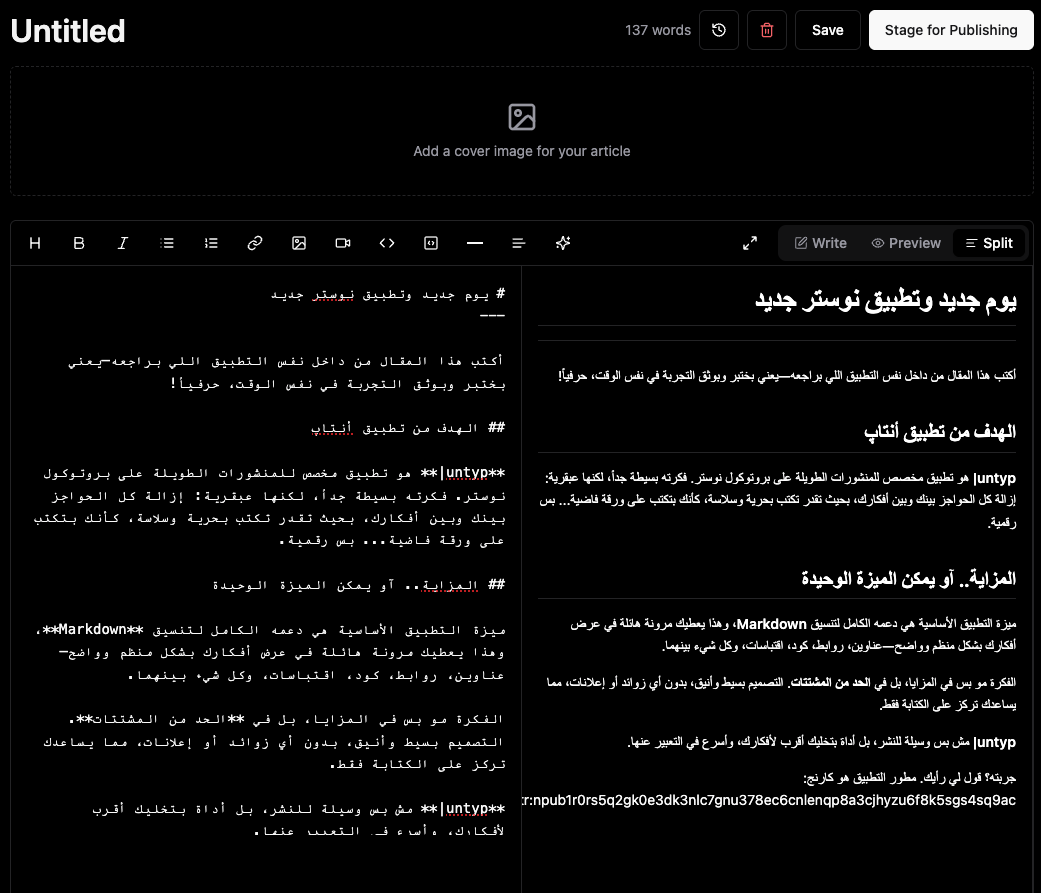This screenshot has height=893, width=1041.
Task: Add a cover image for the article
Action: 522,131
